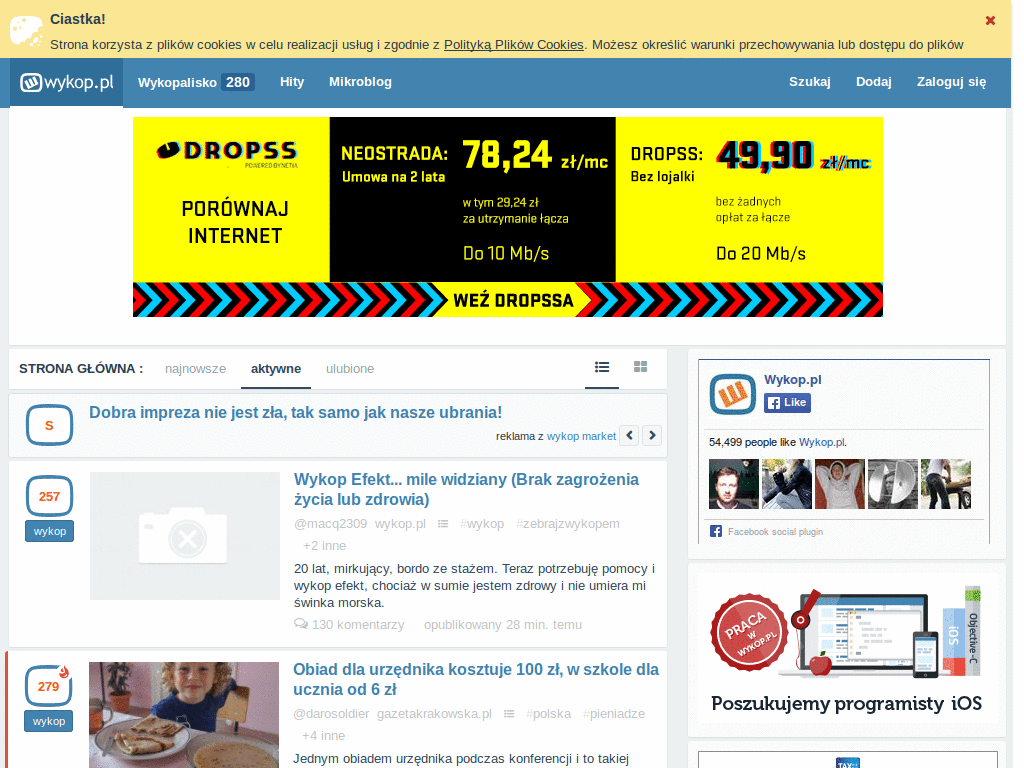Click list icon next to #wykop tag
Viewport: 1024px width, 768px height.
pos(443,524)
